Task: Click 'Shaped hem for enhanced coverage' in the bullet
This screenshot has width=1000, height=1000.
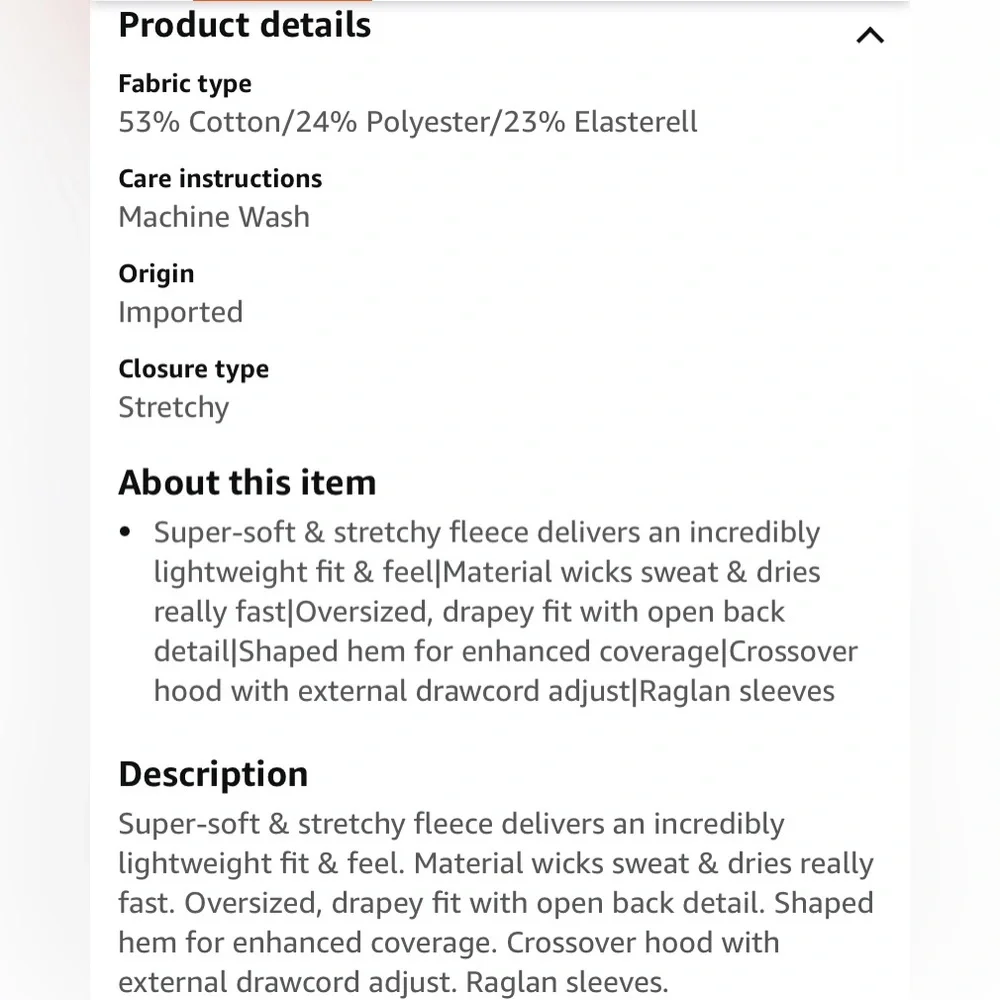Action: pyautogui.click(x=479, y=652)
